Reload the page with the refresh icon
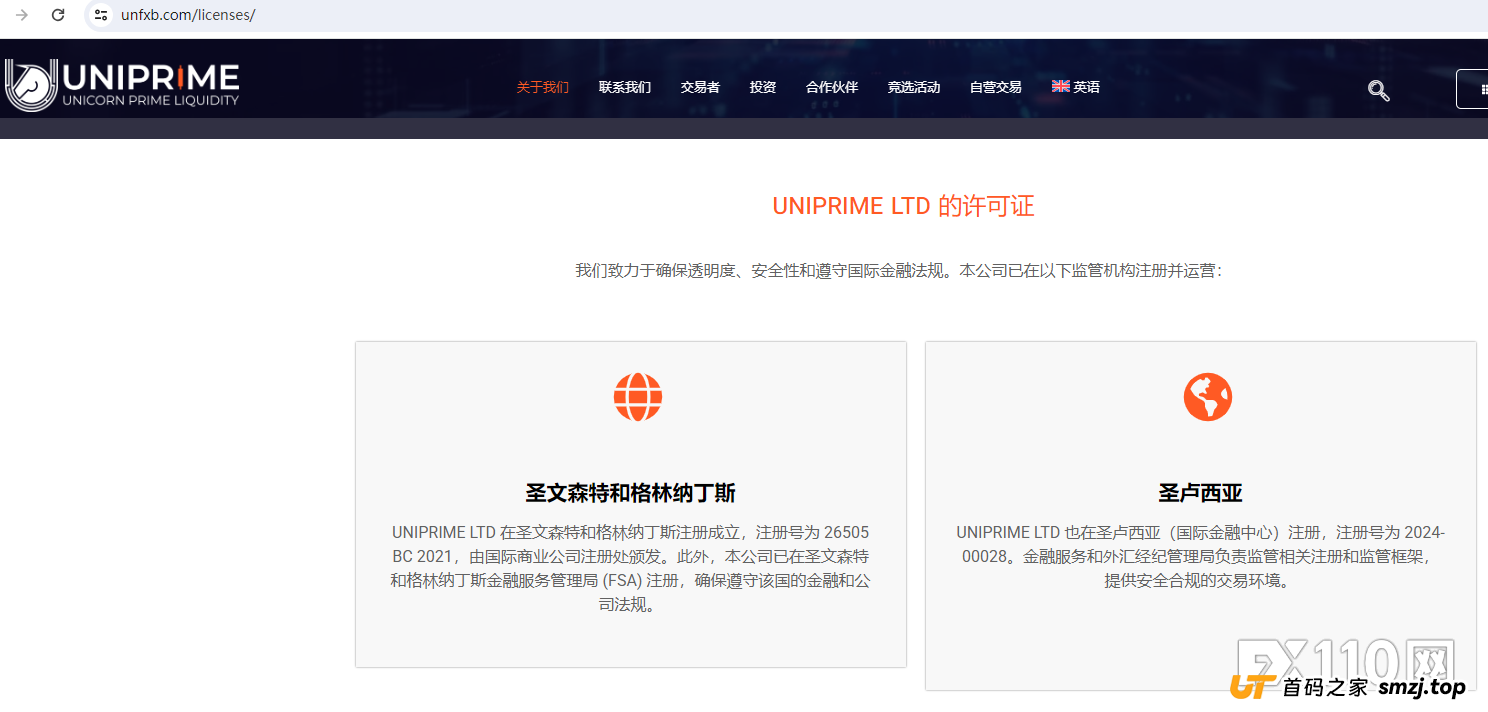This screenshot has width=1488, height=712. (58, 15)
